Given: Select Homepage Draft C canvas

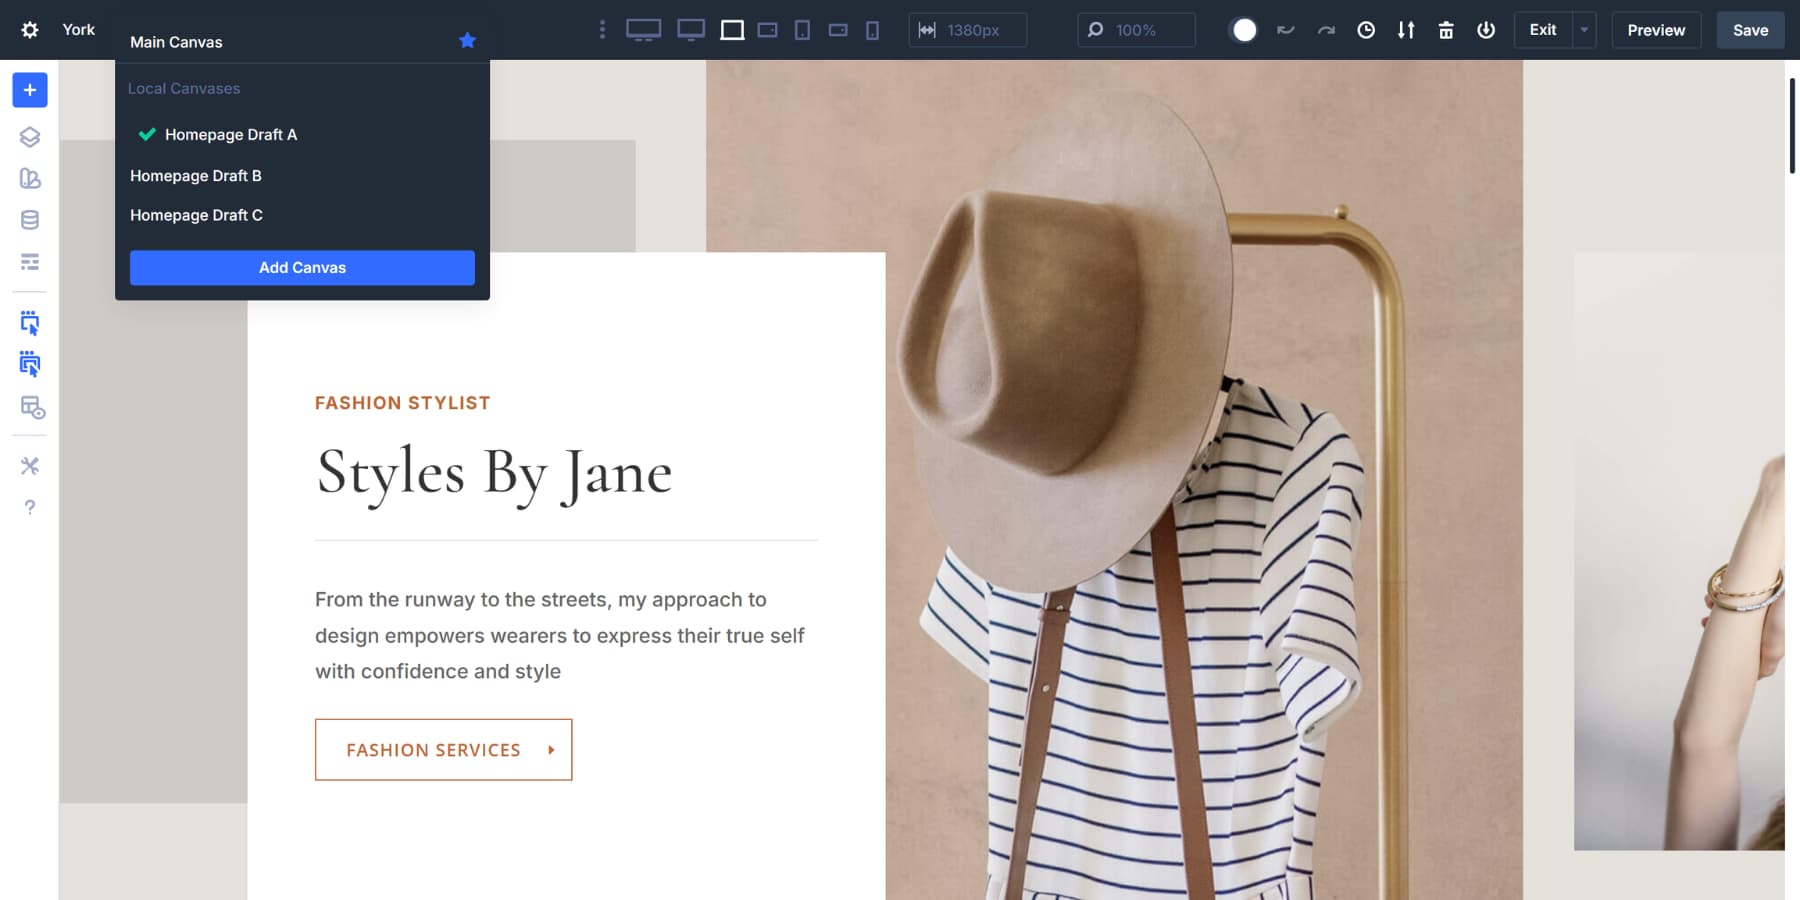Looking at the screenshot, I should [x=196, y=214].
